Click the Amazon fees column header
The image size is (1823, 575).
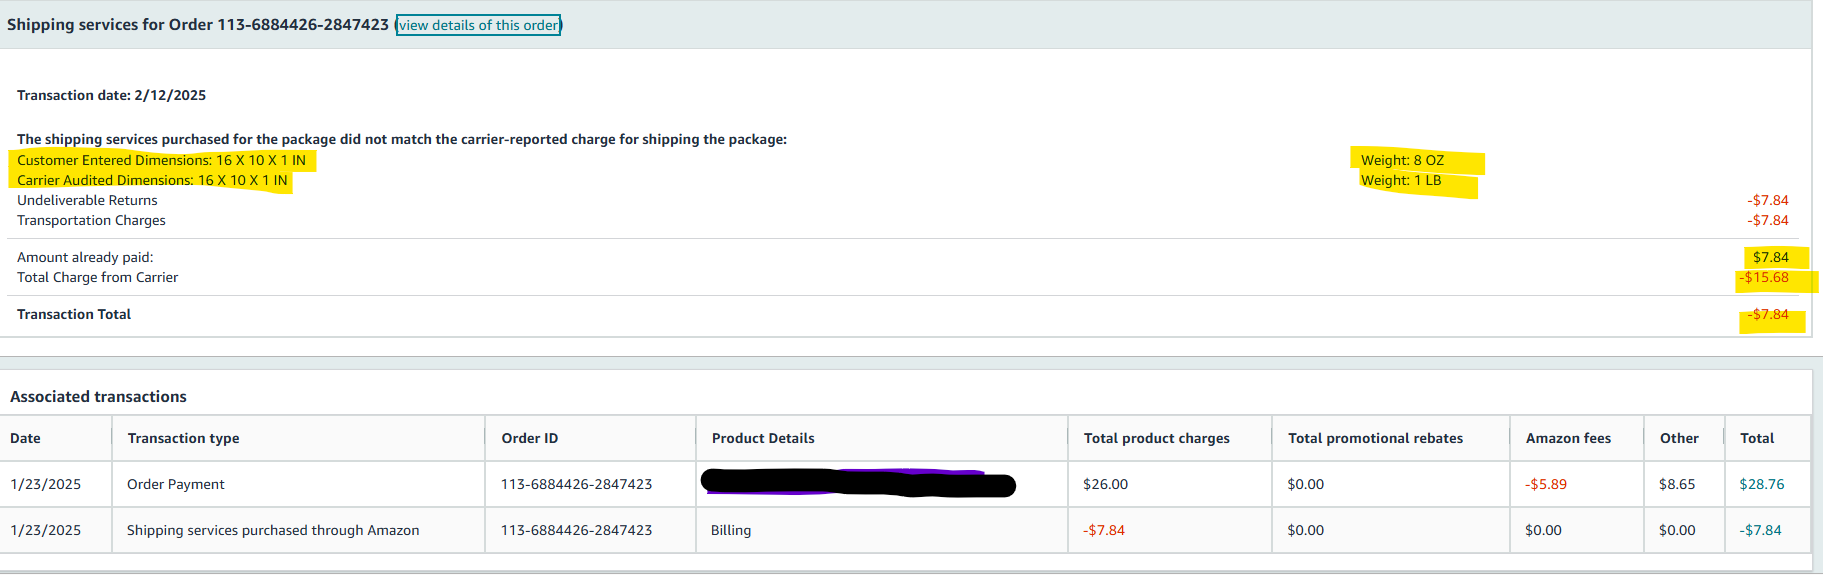[x=1568, y=438]
